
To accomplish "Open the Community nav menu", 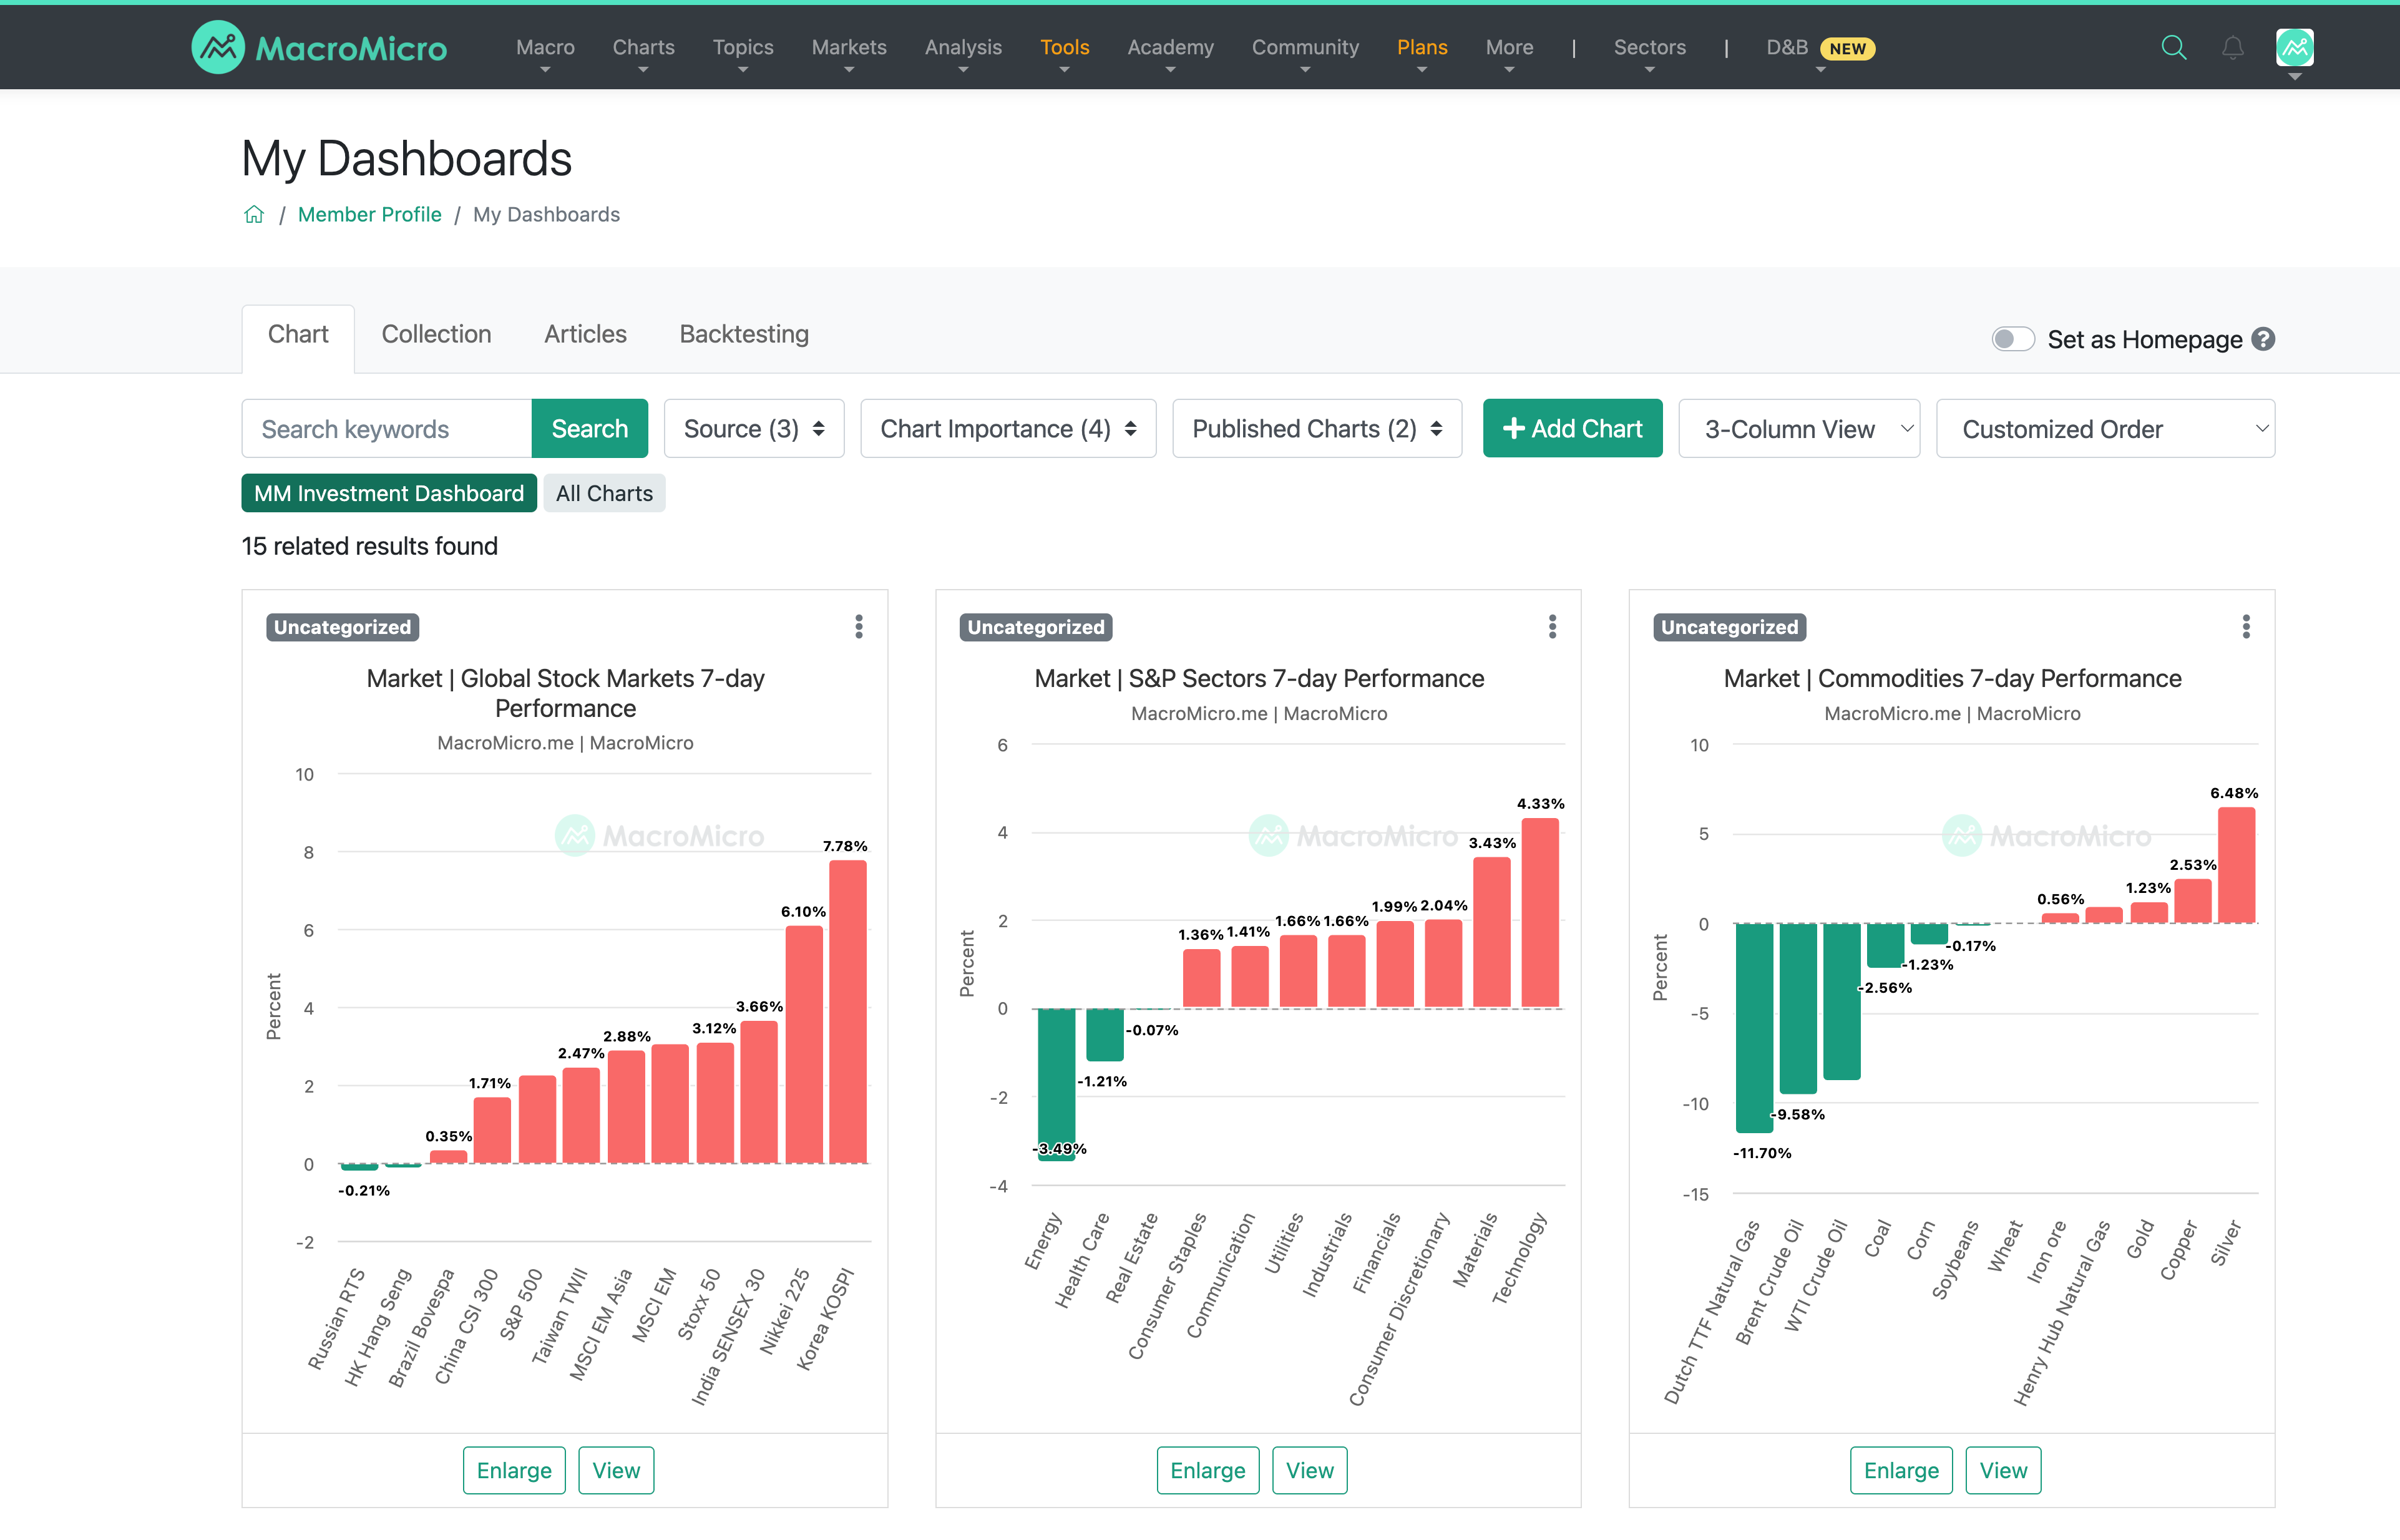I will pos(1305,47).
